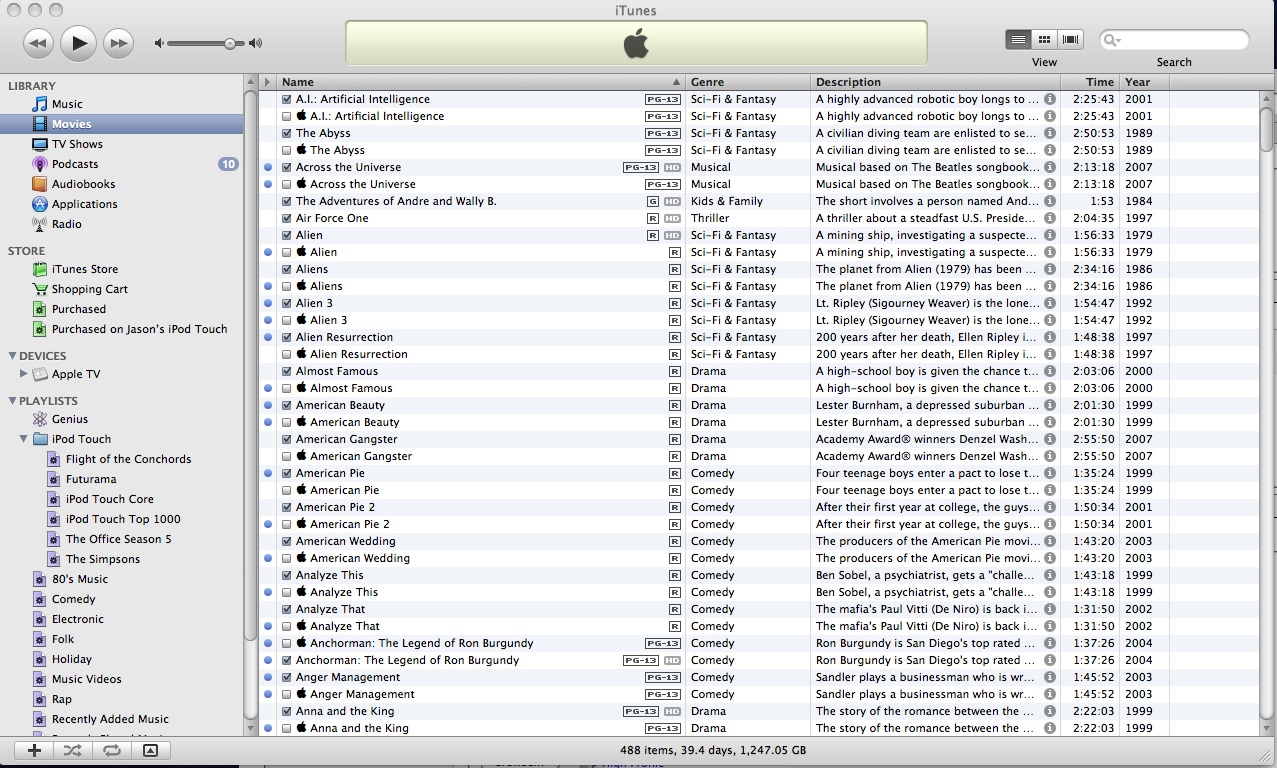Sort movies by Description column
Image resolution: width=1277 pixels, height=768 pixels.
pyautogui.click(x=935, y=82)
